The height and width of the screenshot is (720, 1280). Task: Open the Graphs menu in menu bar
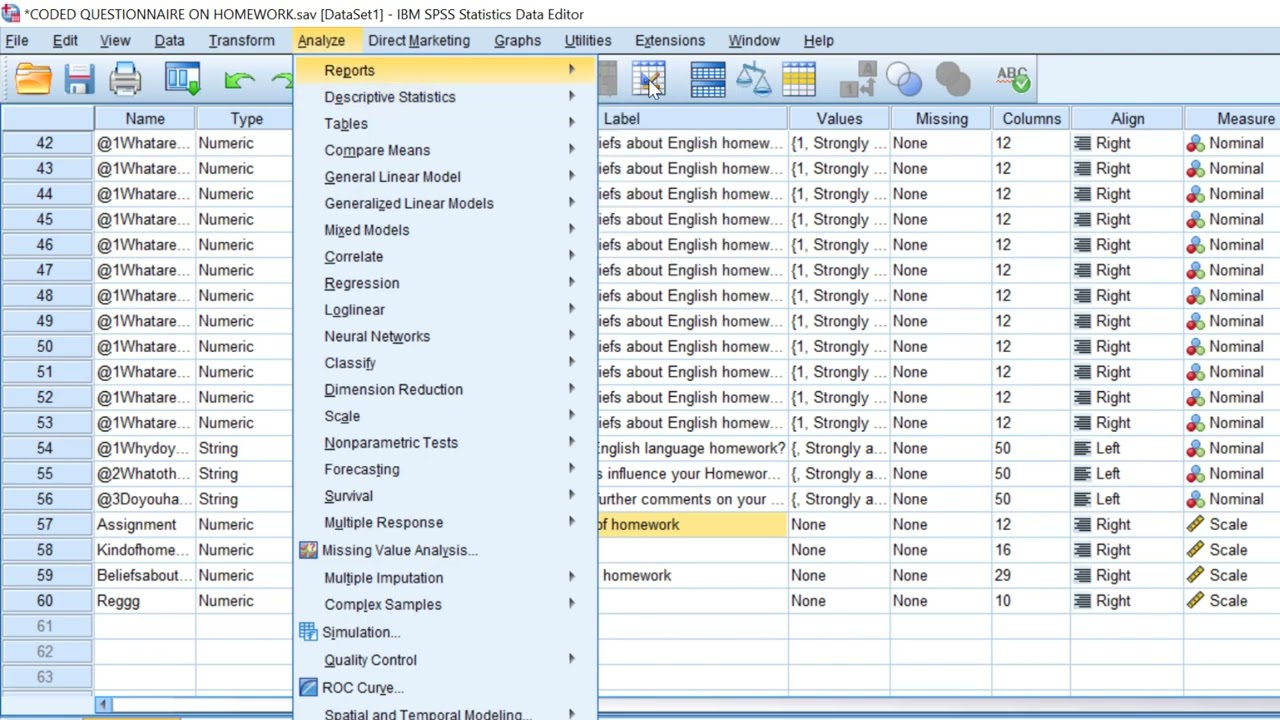tap(517, 40)
